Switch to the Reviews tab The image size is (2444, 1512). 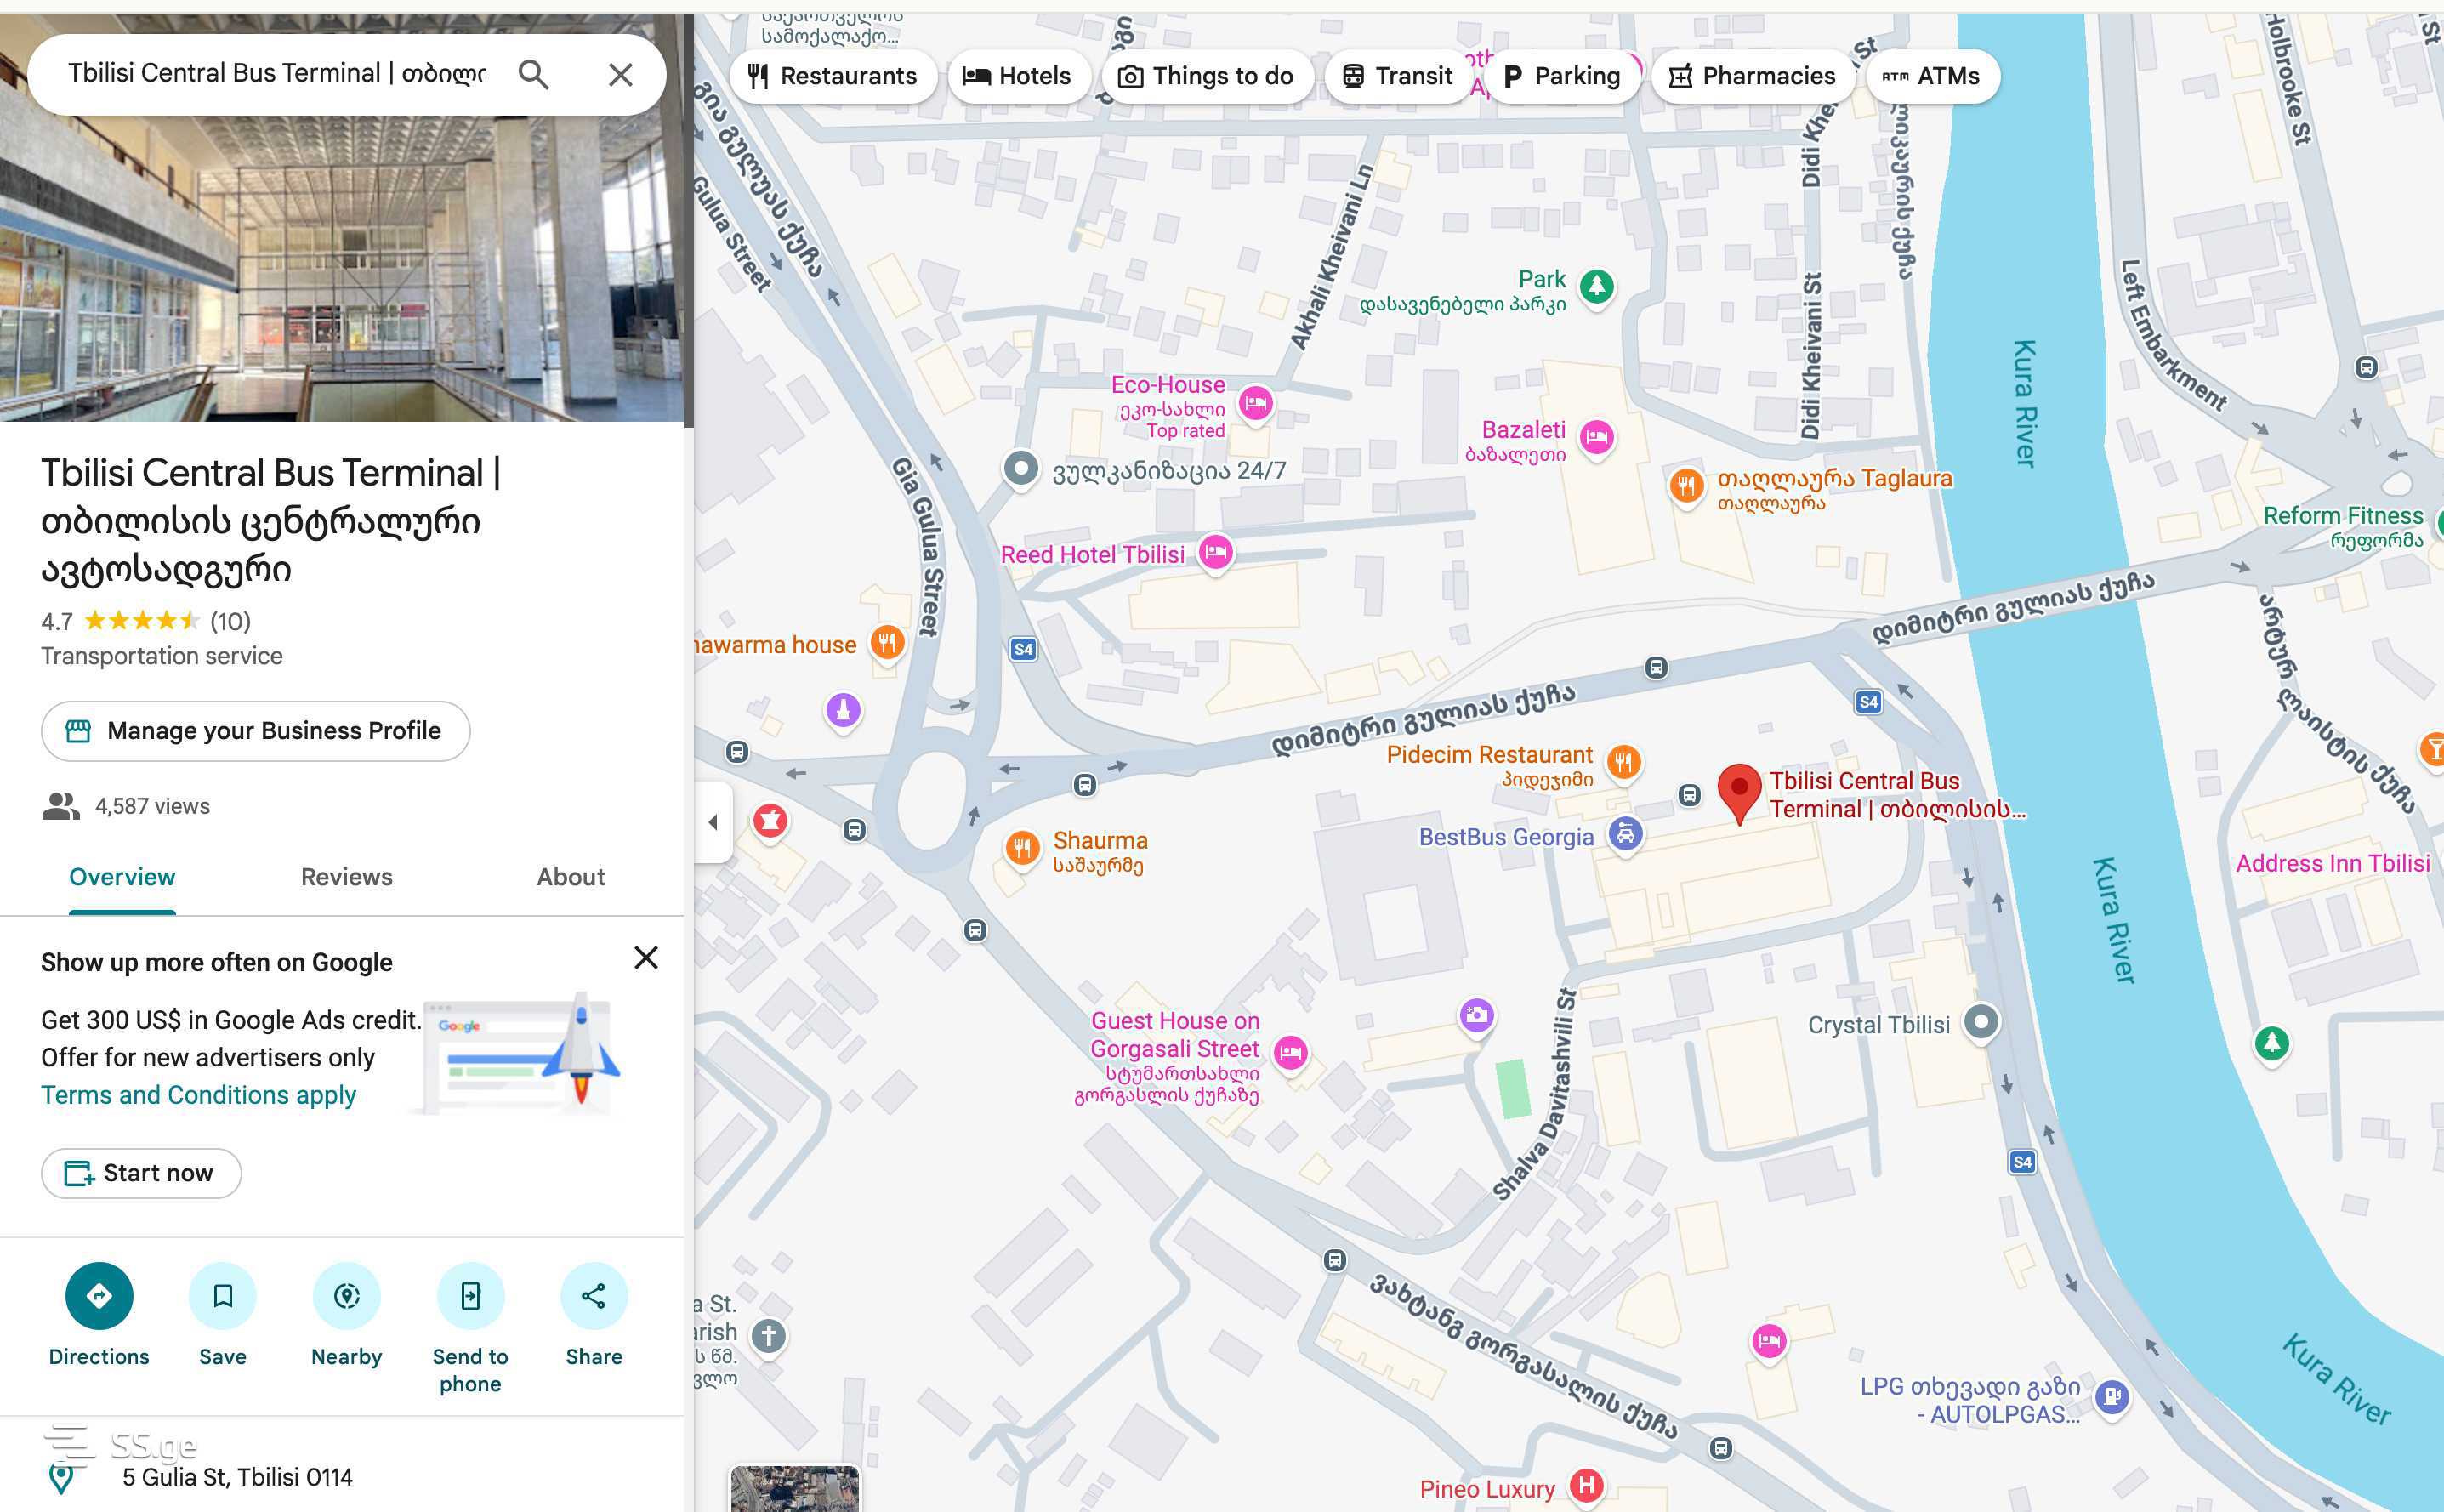pos(346,877)
